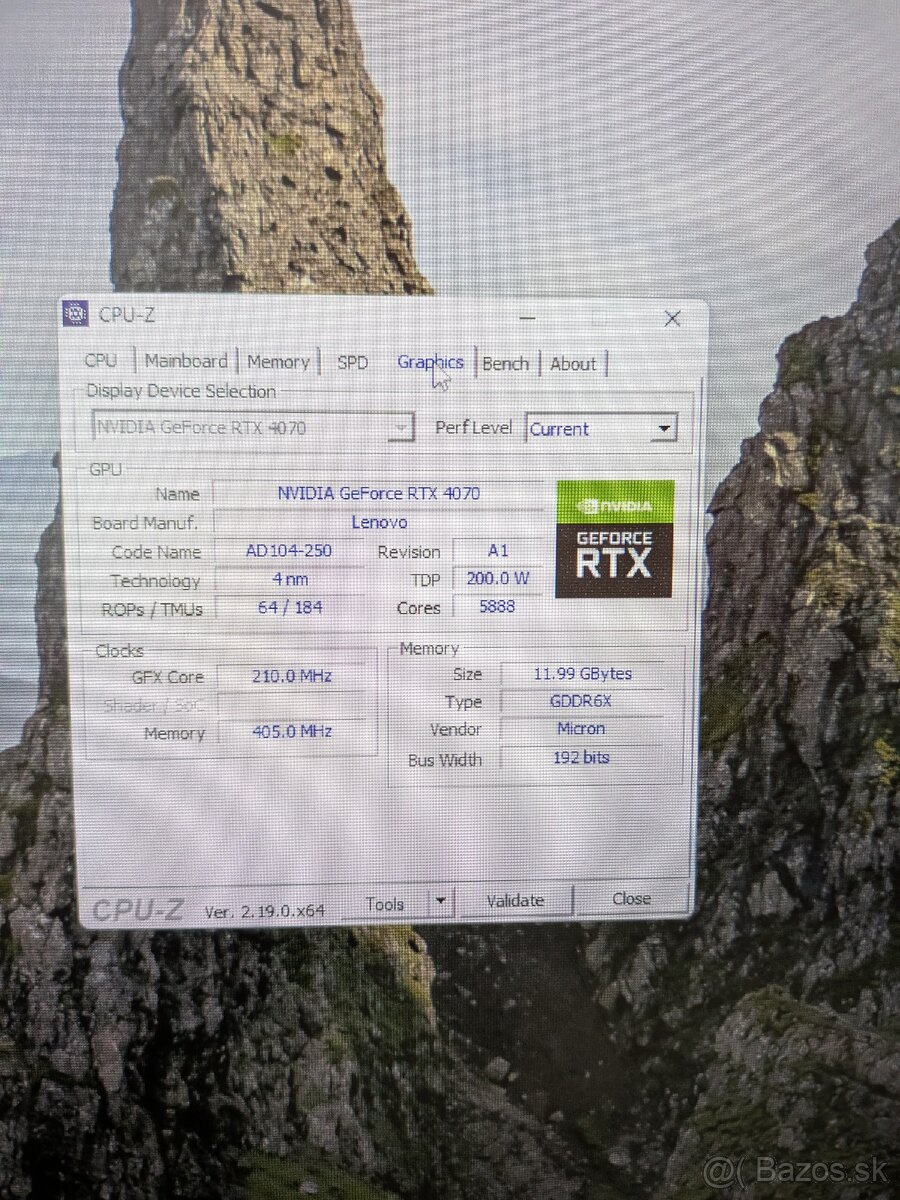The image size is (900, 1200).
Task: Click the memory Vendor value Micron
Action: 582,729
